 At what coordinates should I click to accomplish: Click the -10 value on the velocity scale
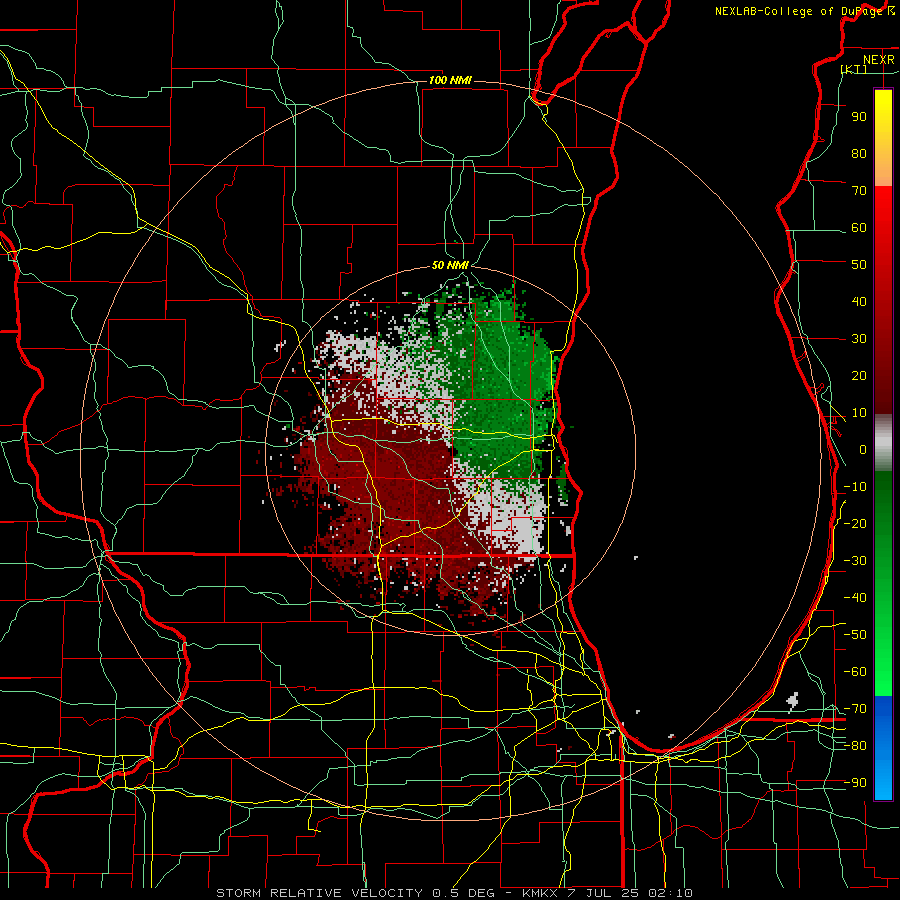(855, 487)
